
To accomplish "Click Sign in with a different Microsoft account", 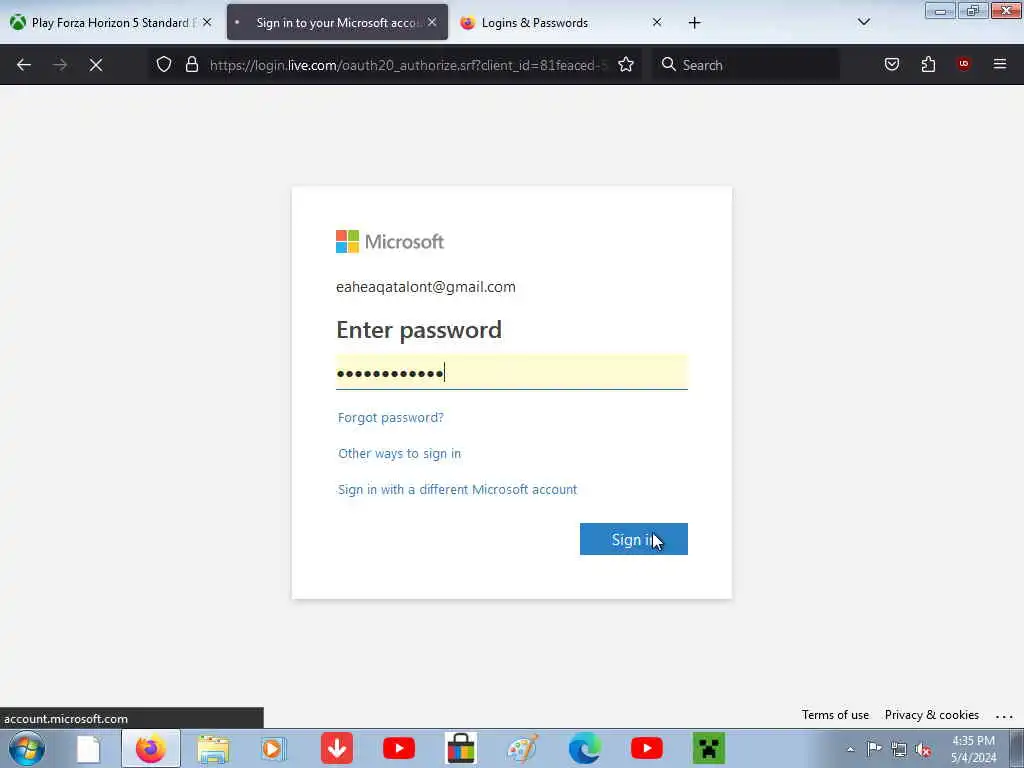I will pyautogui.click(x=457, y=489).
